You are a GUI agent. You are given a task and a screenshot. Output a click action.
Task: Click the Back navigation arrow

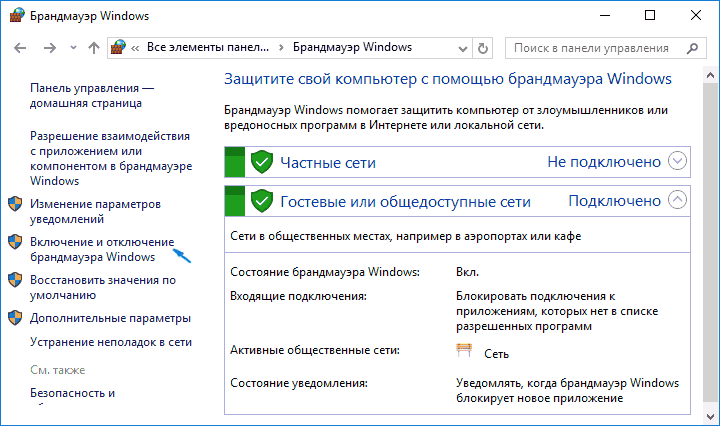20,48
